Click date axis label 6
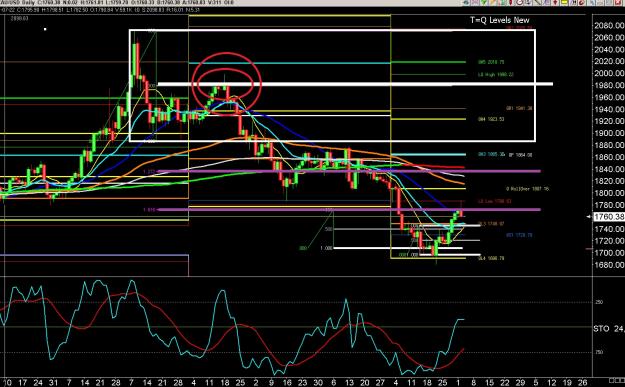The image size is (625, 387). click(334, 383)
